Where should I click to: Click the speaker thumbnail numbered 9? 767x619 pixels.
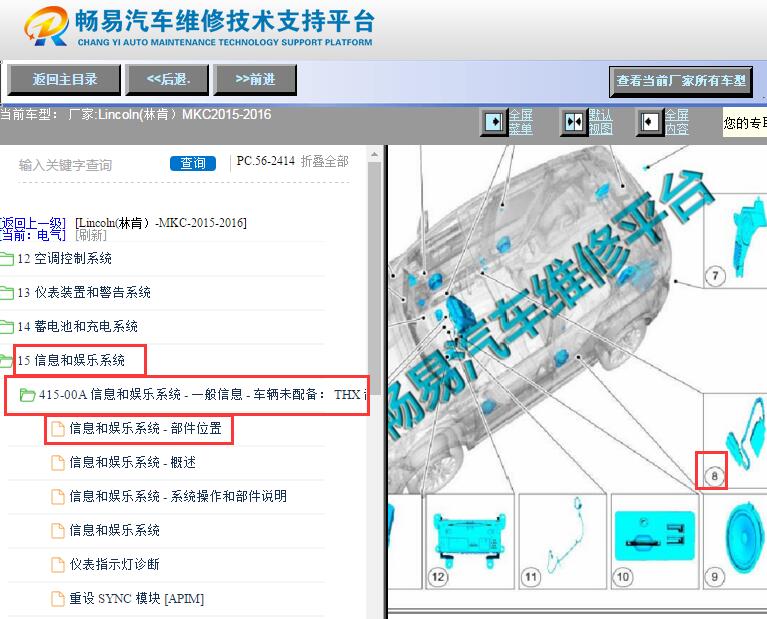pyautogui.click(x=744, y=537)
